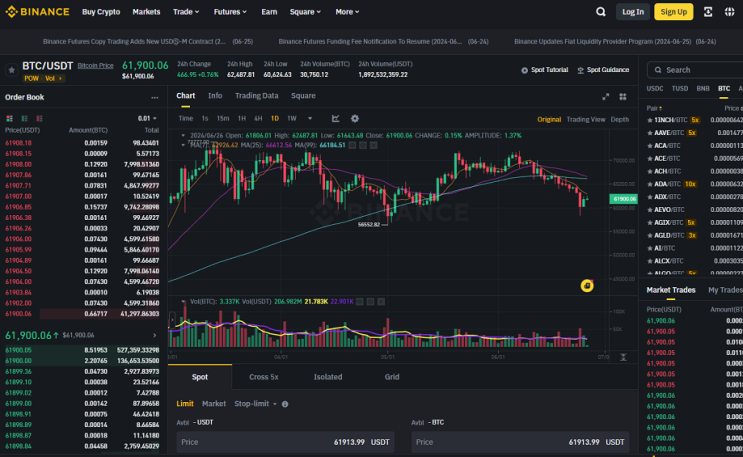
Task: Switch to the My Trades tab
Action: (x=725, y=290)
